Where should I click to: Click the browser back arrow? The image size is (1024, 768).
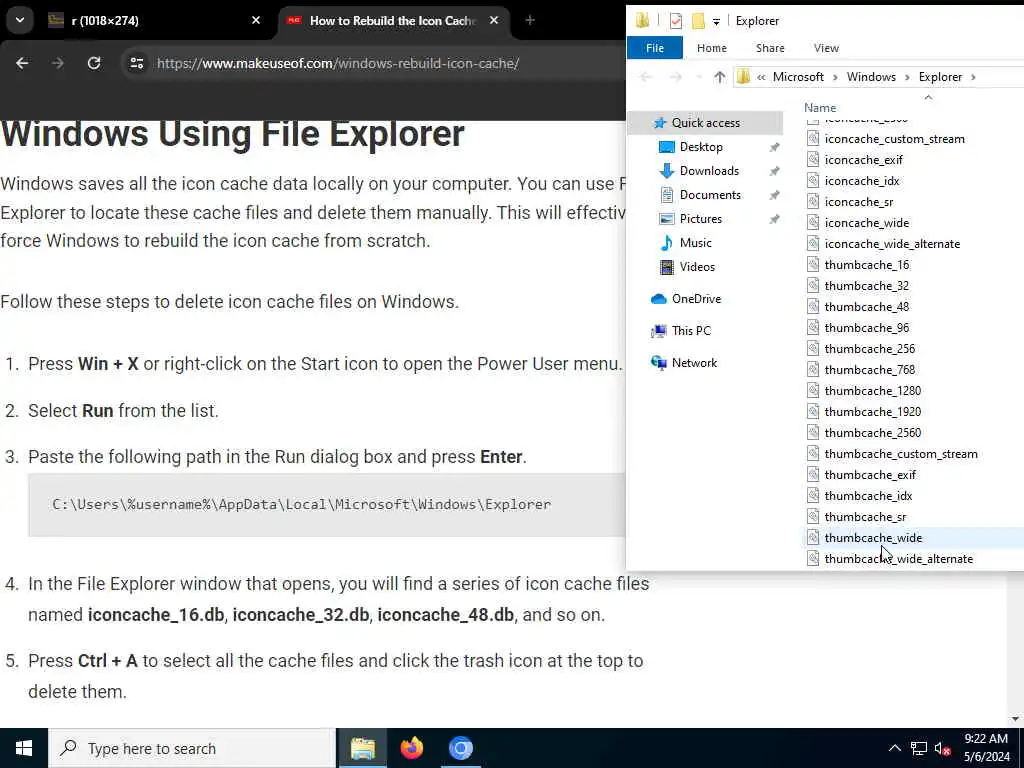(22, 63)
